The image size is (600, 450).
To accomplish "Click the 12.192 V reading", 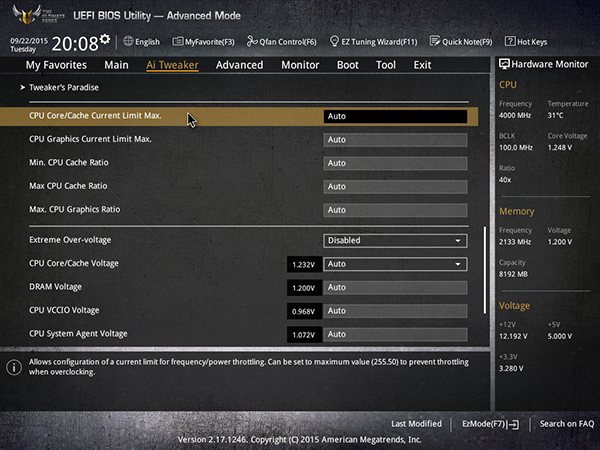I will (513, 336).
